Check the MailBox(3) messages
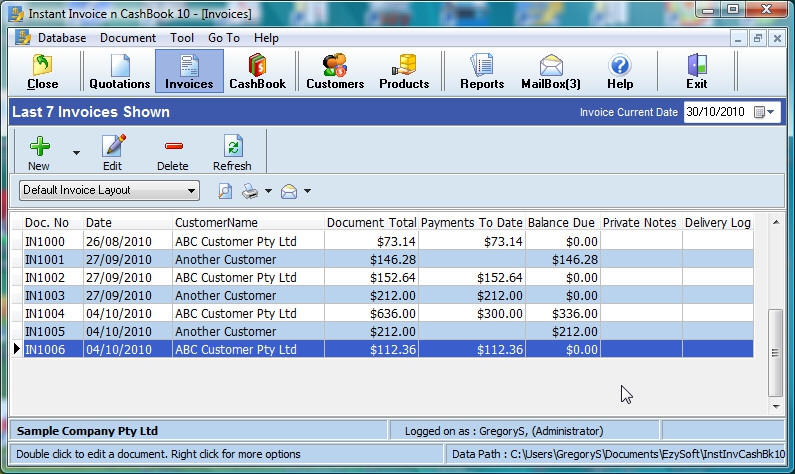Screen dimensions: 795x474 point(551,71)
